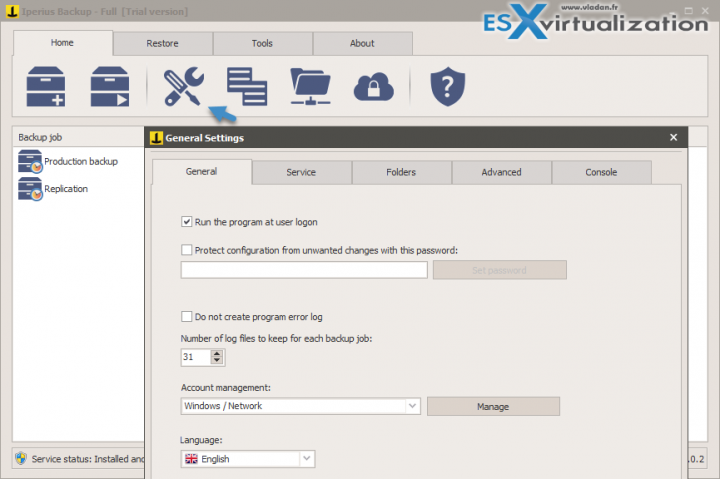Switch to the Home tab
This screenshot has width=720, height=479.
point(62,43)
